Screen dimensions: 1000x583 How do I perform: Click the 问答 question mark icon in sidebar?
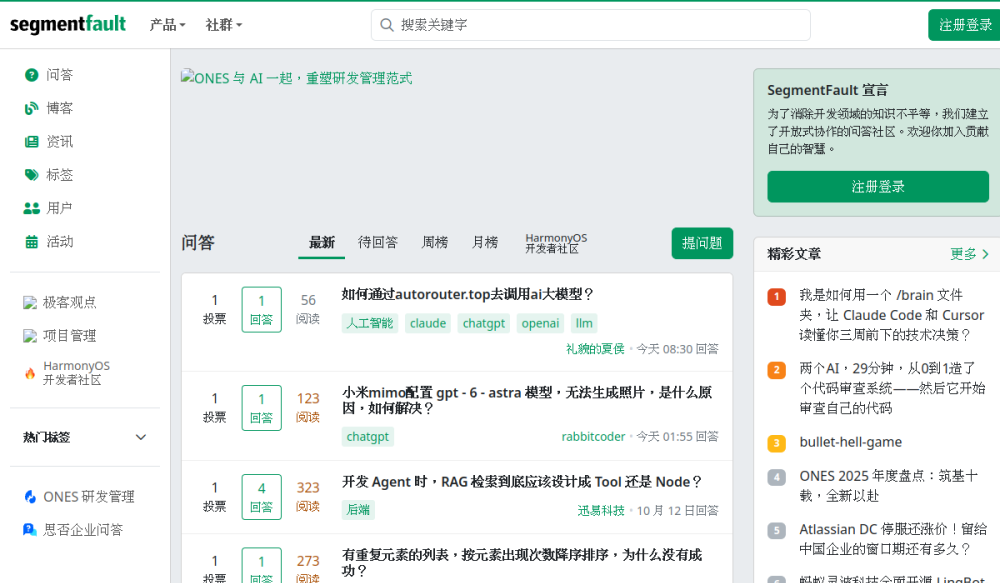(x=31, y=75)
